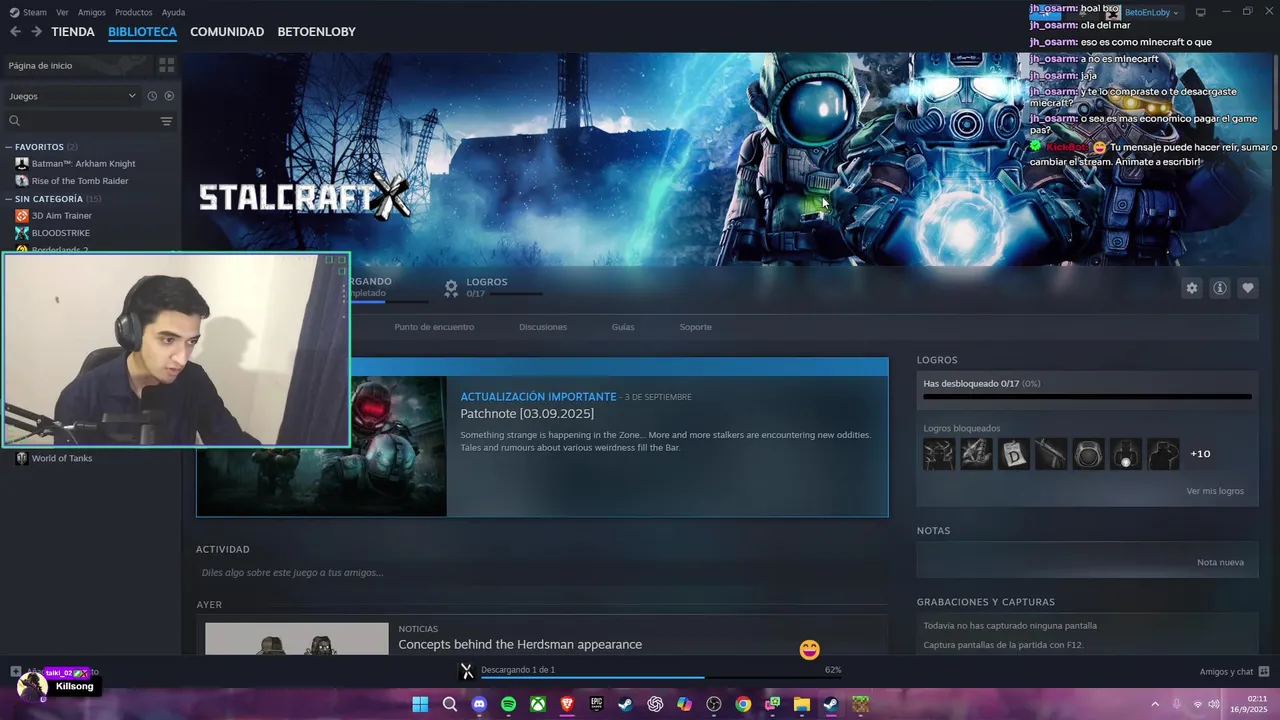The image size is (1280, 720).
Task: Click Nota nueva button
Action: pos(1220,562)
